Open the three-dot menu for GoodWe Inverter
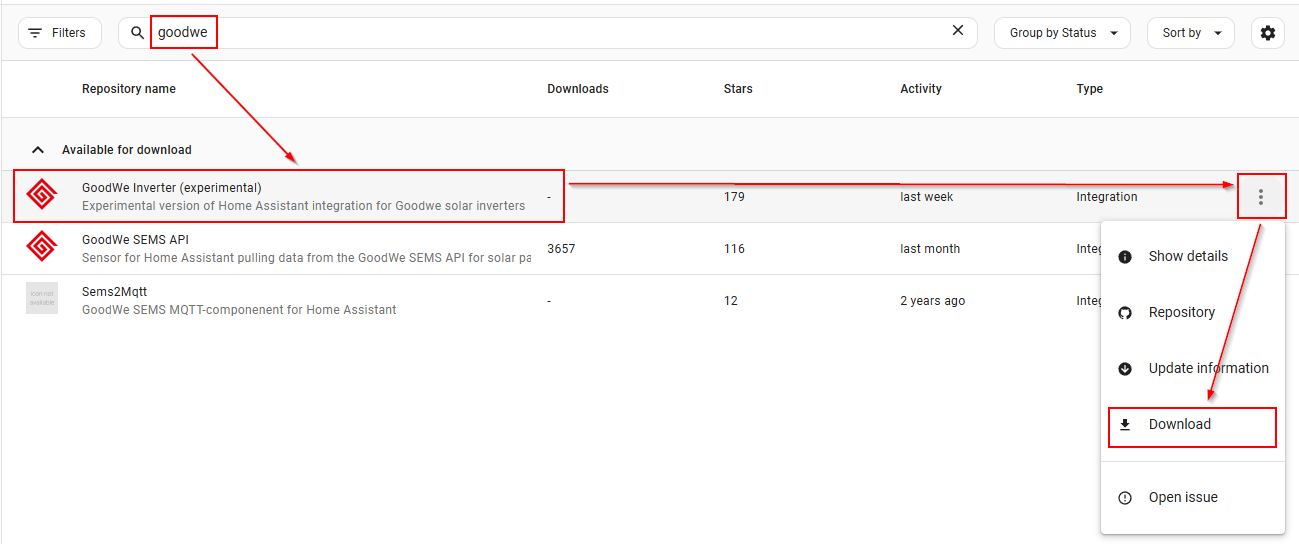 pos(1261,197)
